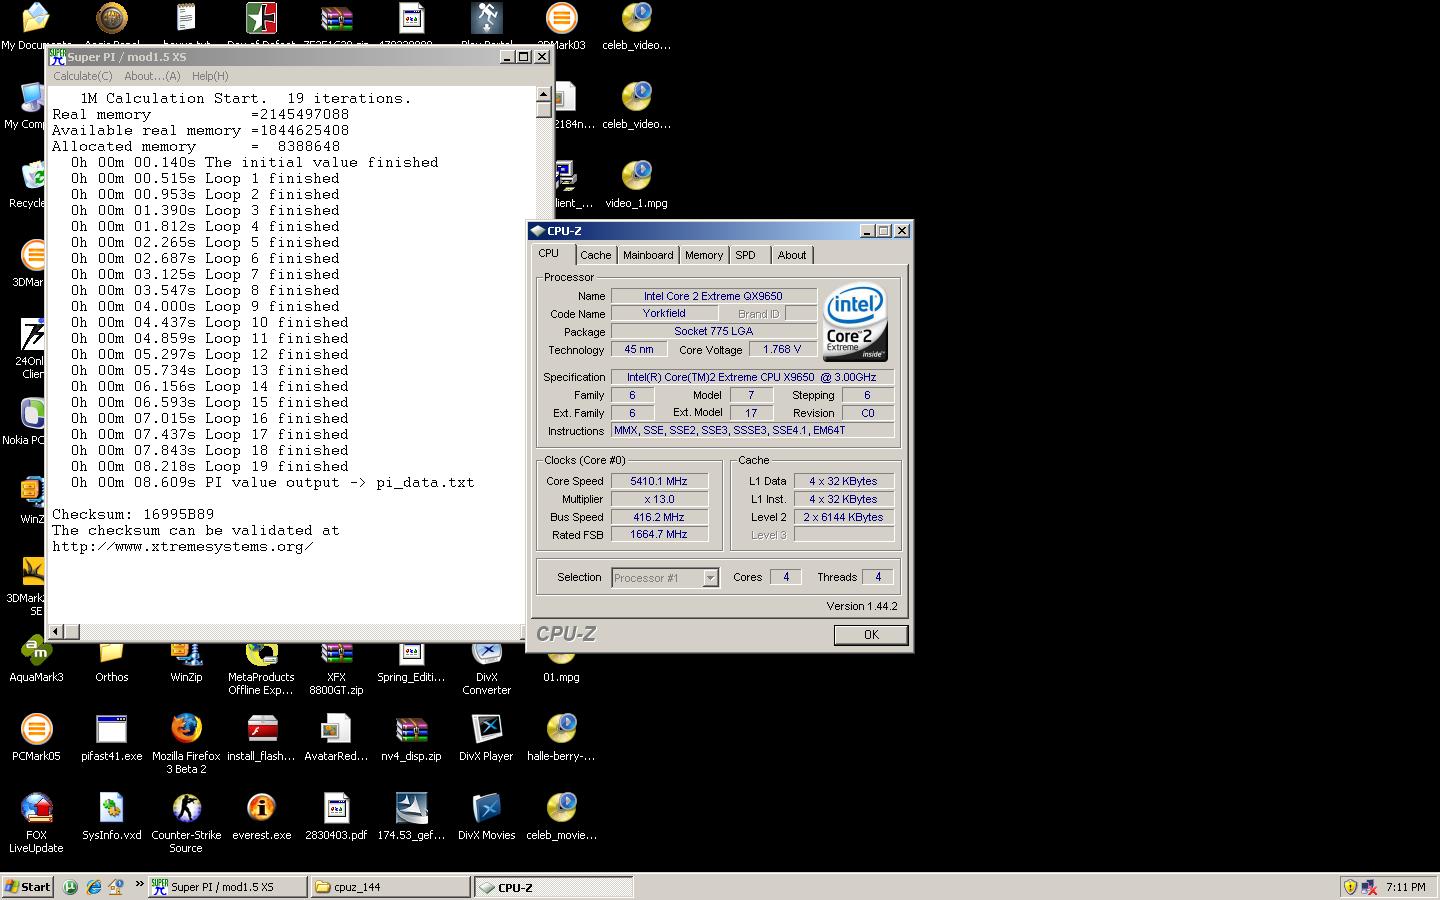This screenshot has height=900, width=1440.
Task: Open Calculate(C) menu in Super PI
Action: pyautogui.click(x=83, y=76)
